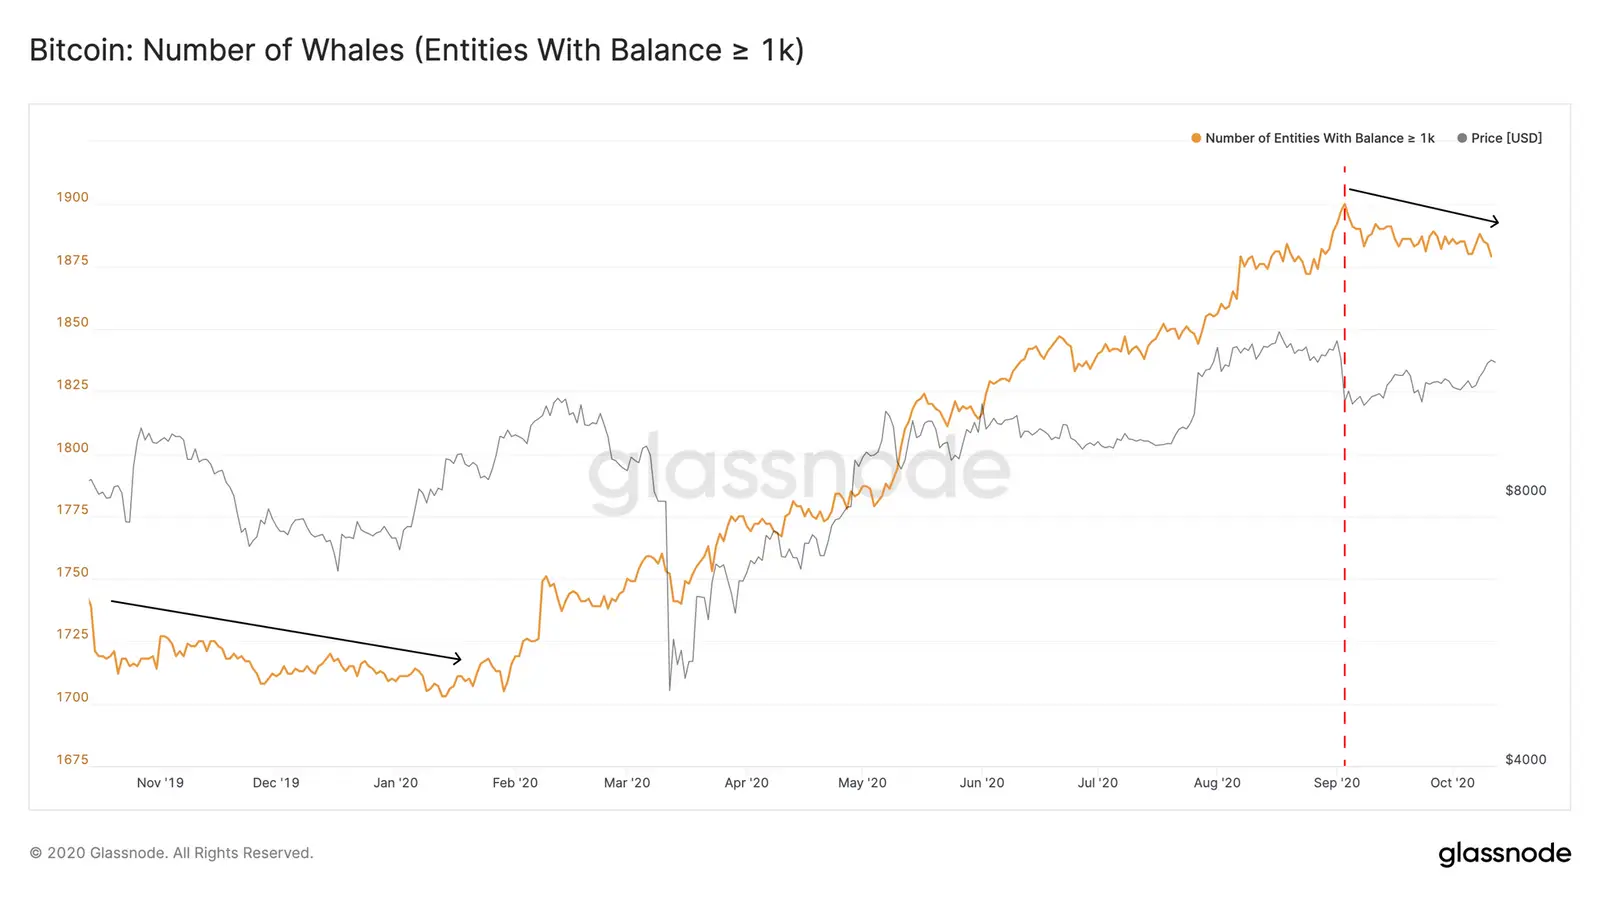Click the arrowhead of the lower-left downtrend arrow

point(458,658)
